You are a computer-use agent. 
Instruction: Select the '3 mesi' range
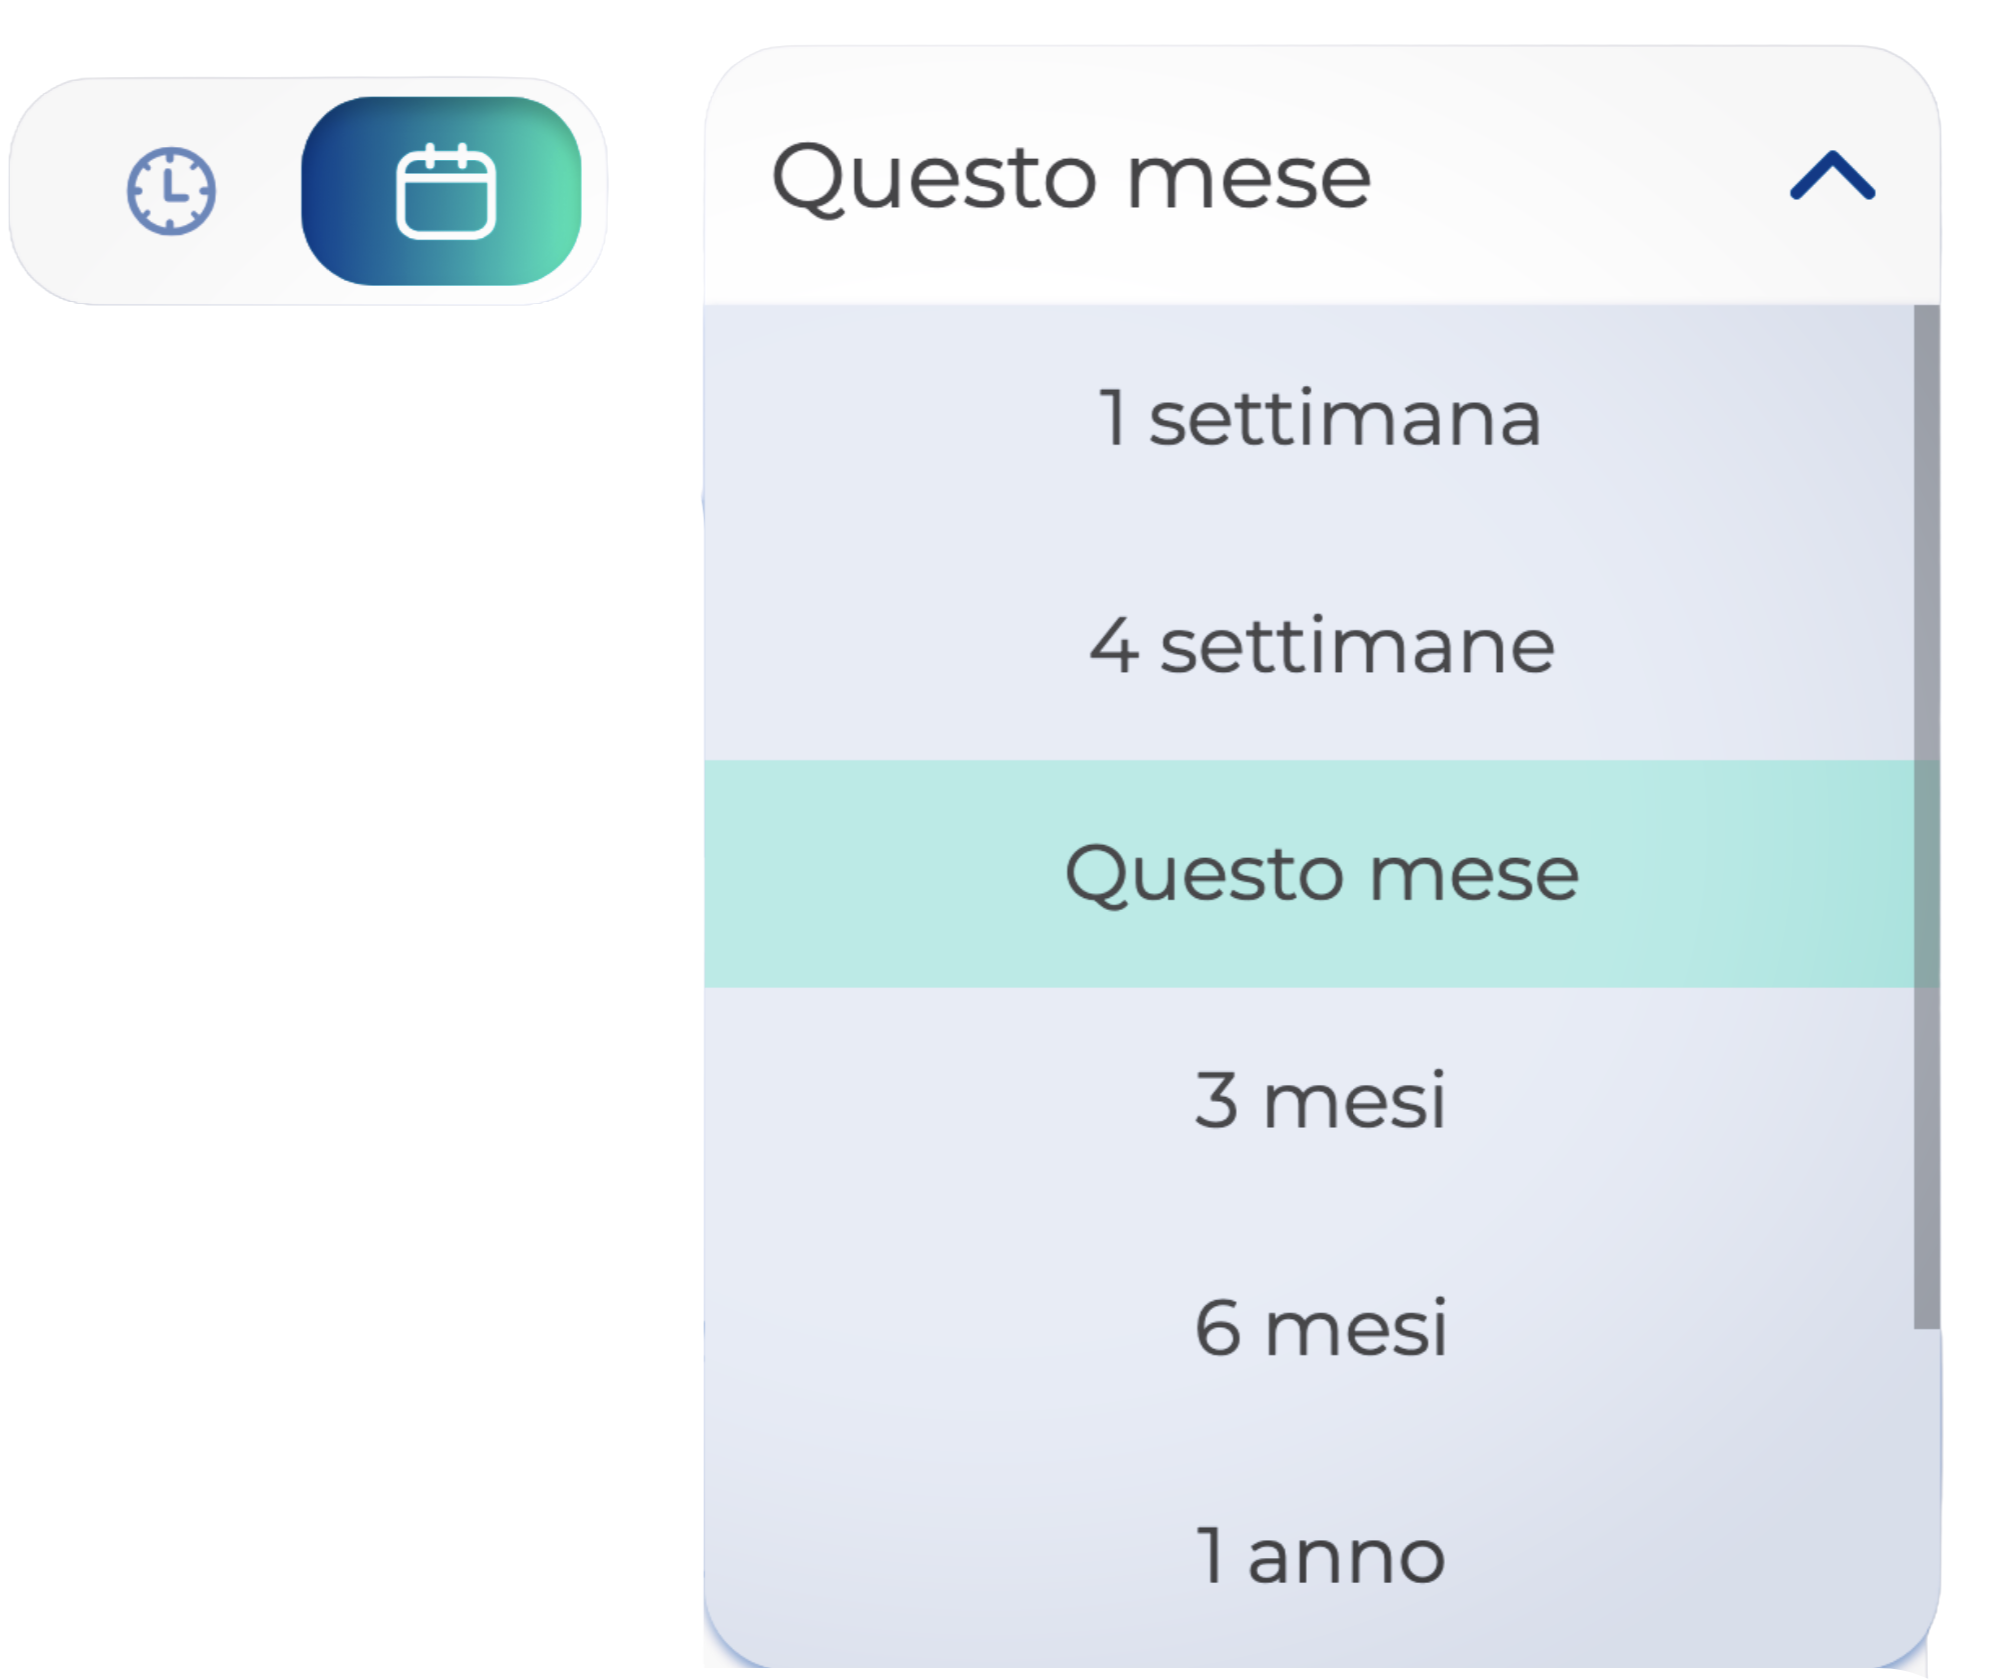[1320, 1100]
